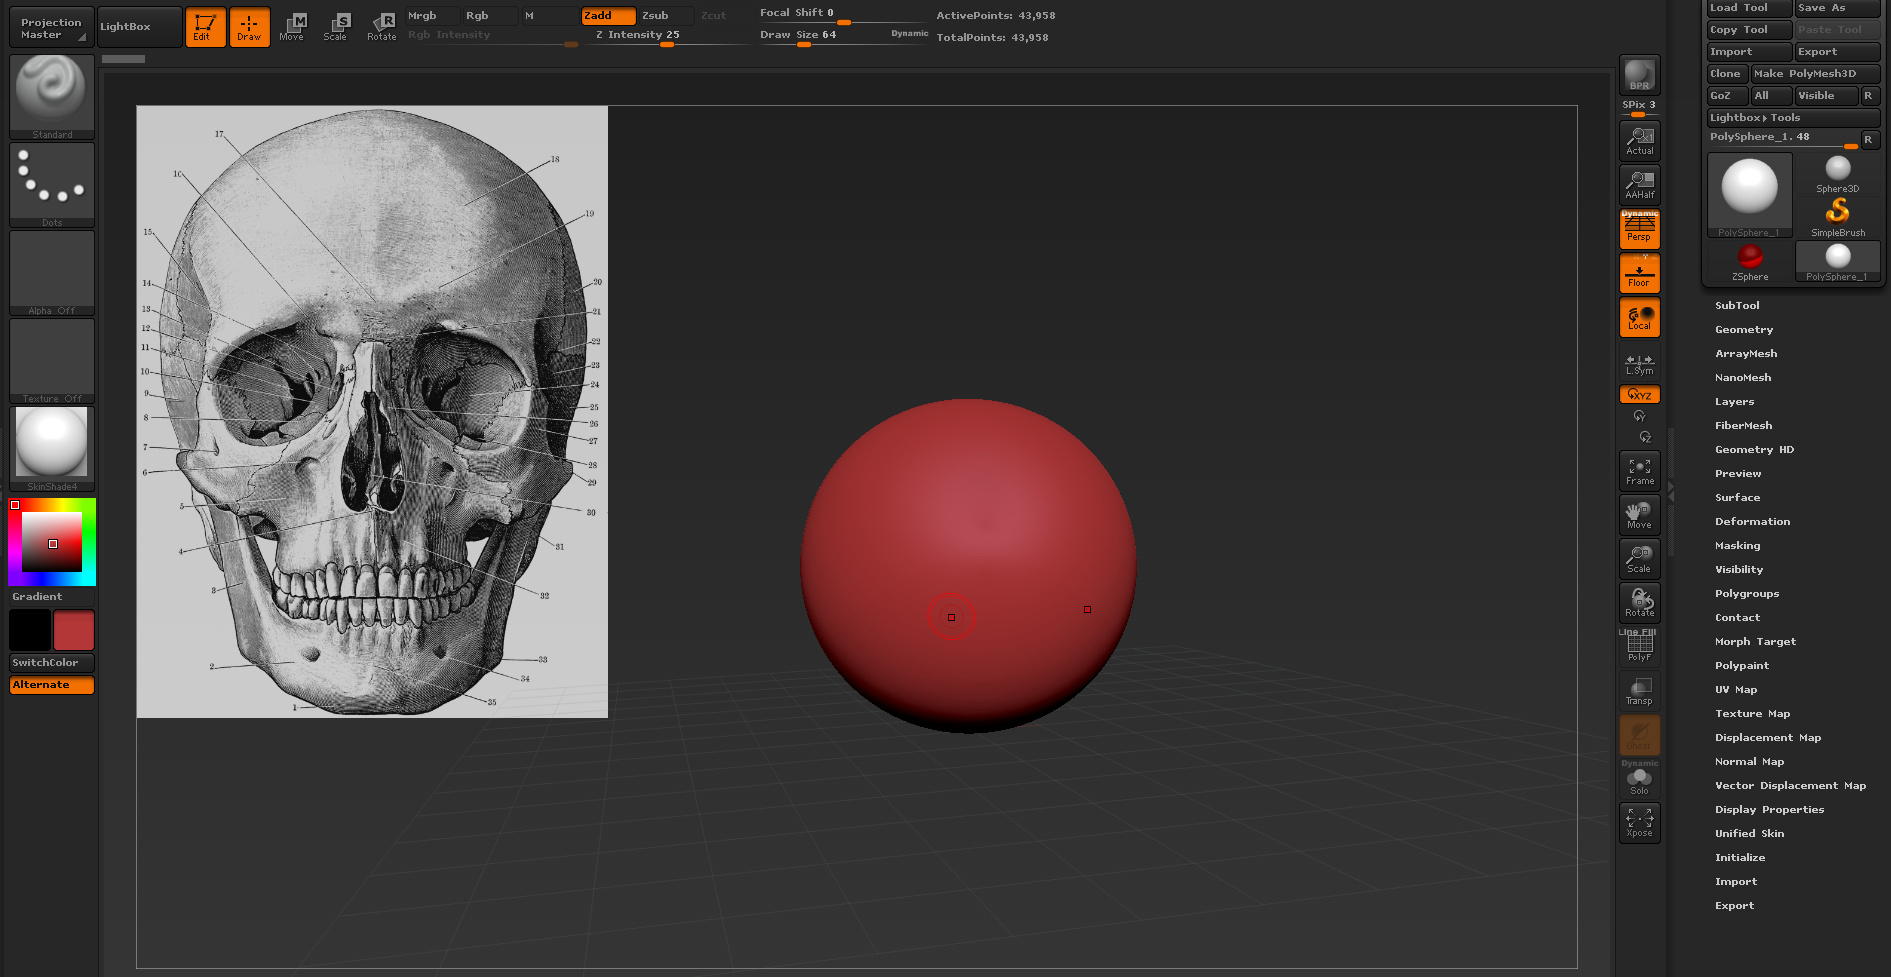Image resolution: width=1891 pixels, height=977 pixels.
Task: Toggle Persp perspective icon
Action: coord(1640,229)
